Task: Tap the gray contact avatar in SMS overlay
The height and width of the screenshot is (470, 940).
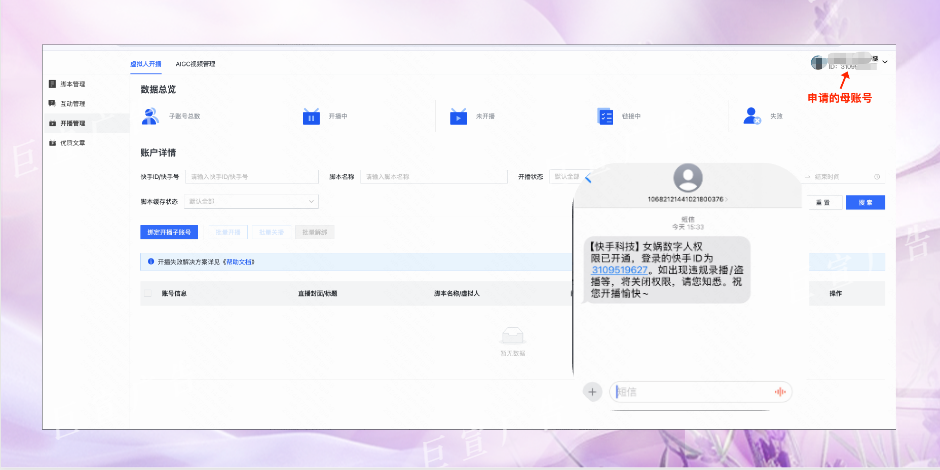Action: 688,178
